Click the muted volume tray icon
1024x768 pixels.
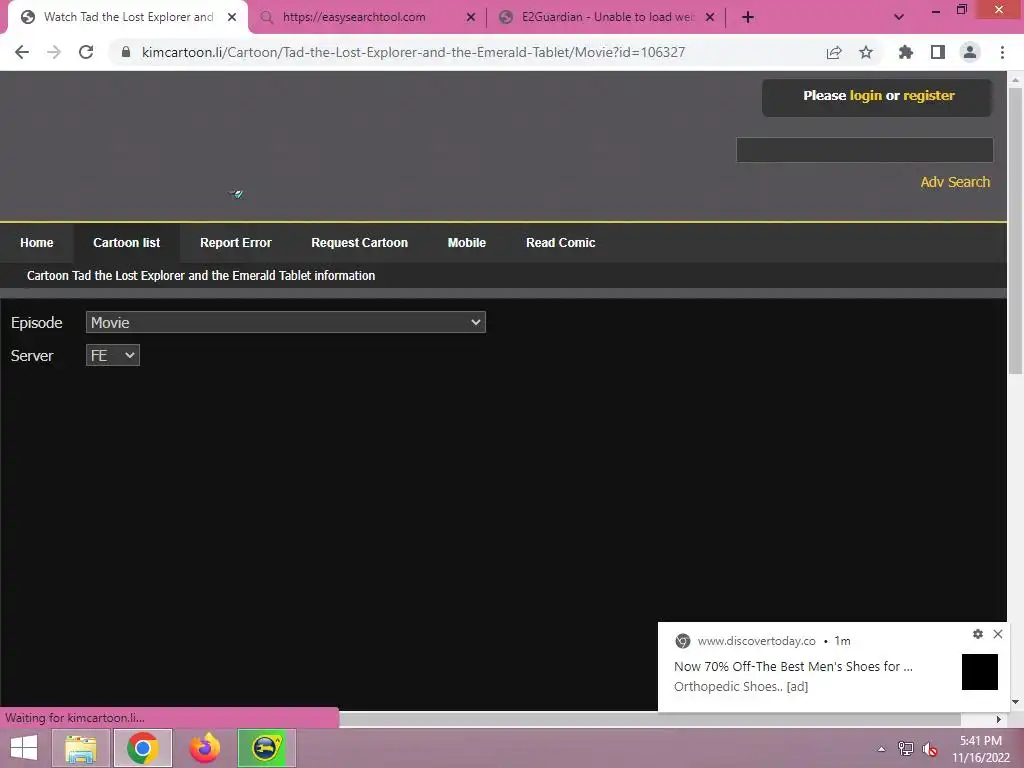pyautogui.click(x=929, y=749)
